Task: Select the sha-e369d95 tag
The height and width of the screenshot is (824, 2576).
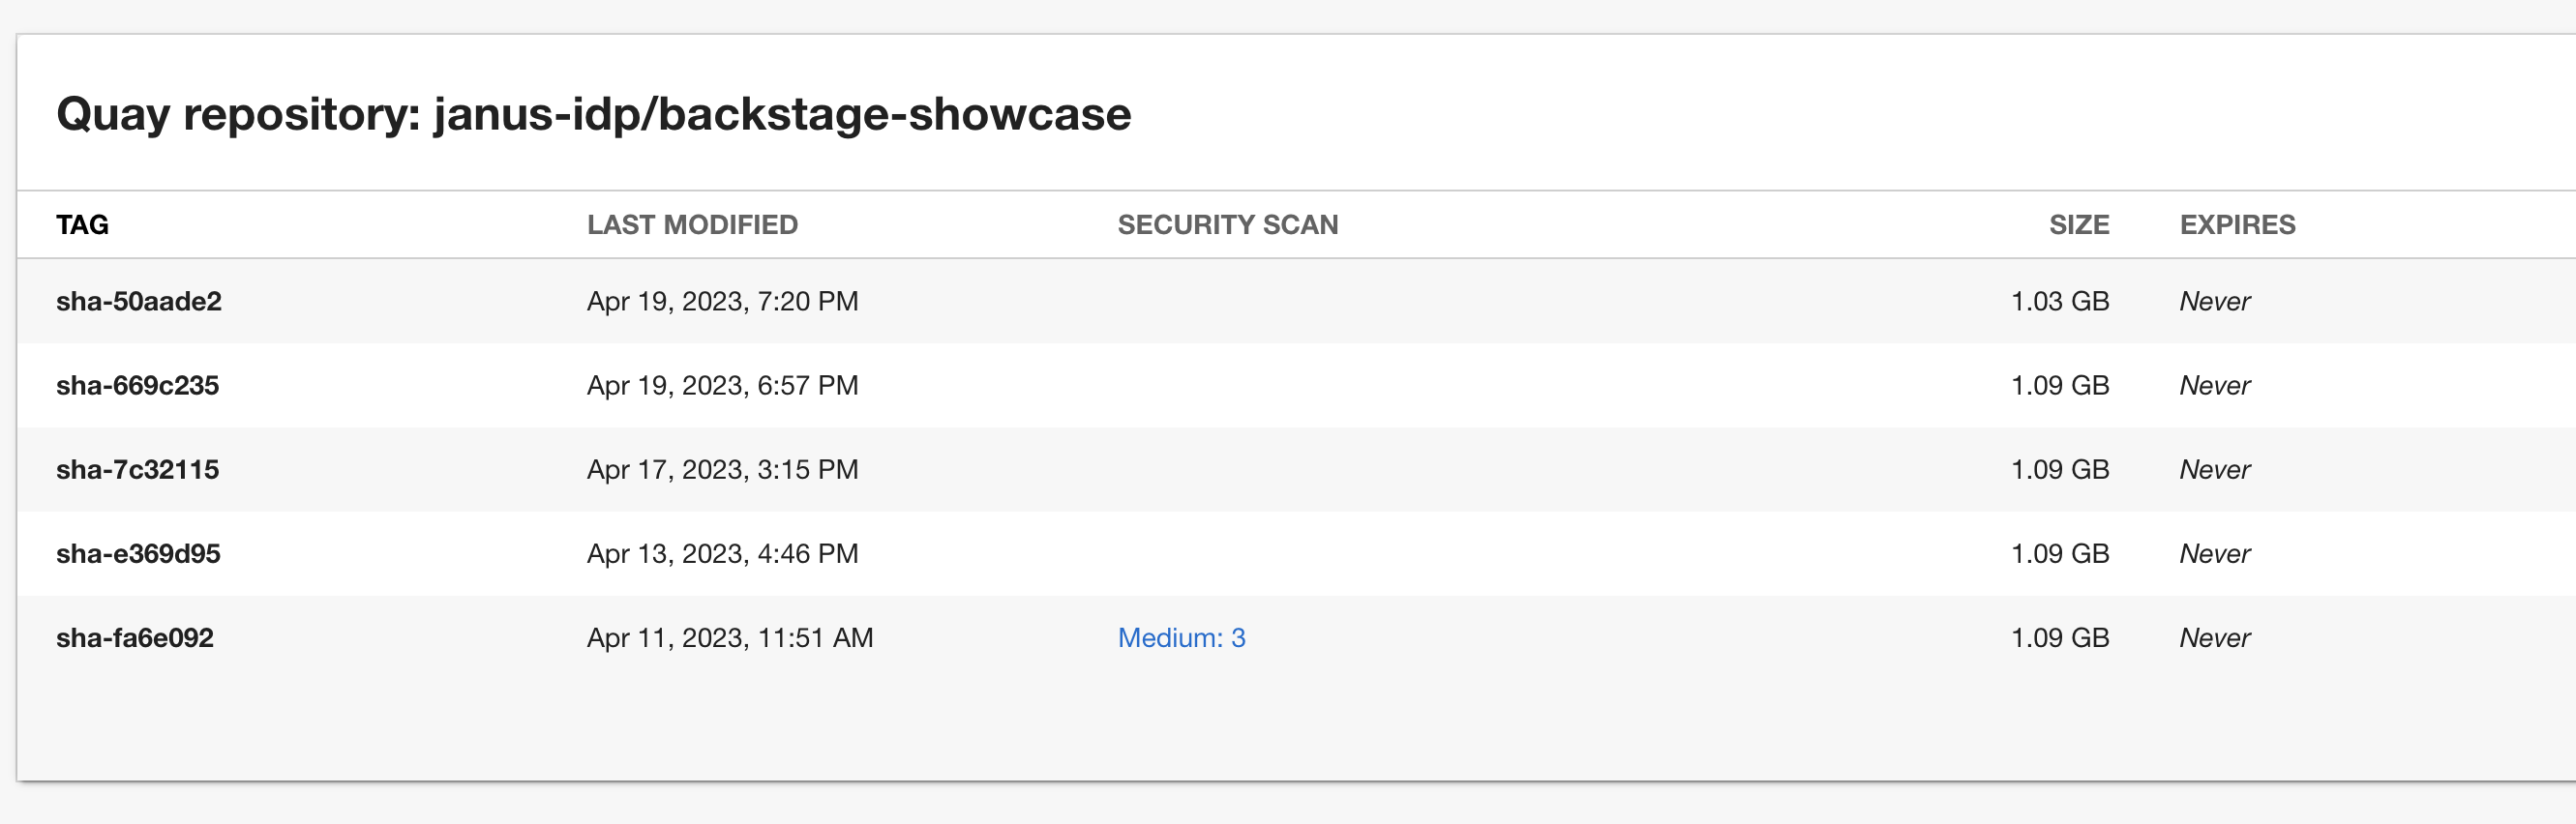Action: click(138, 553)
